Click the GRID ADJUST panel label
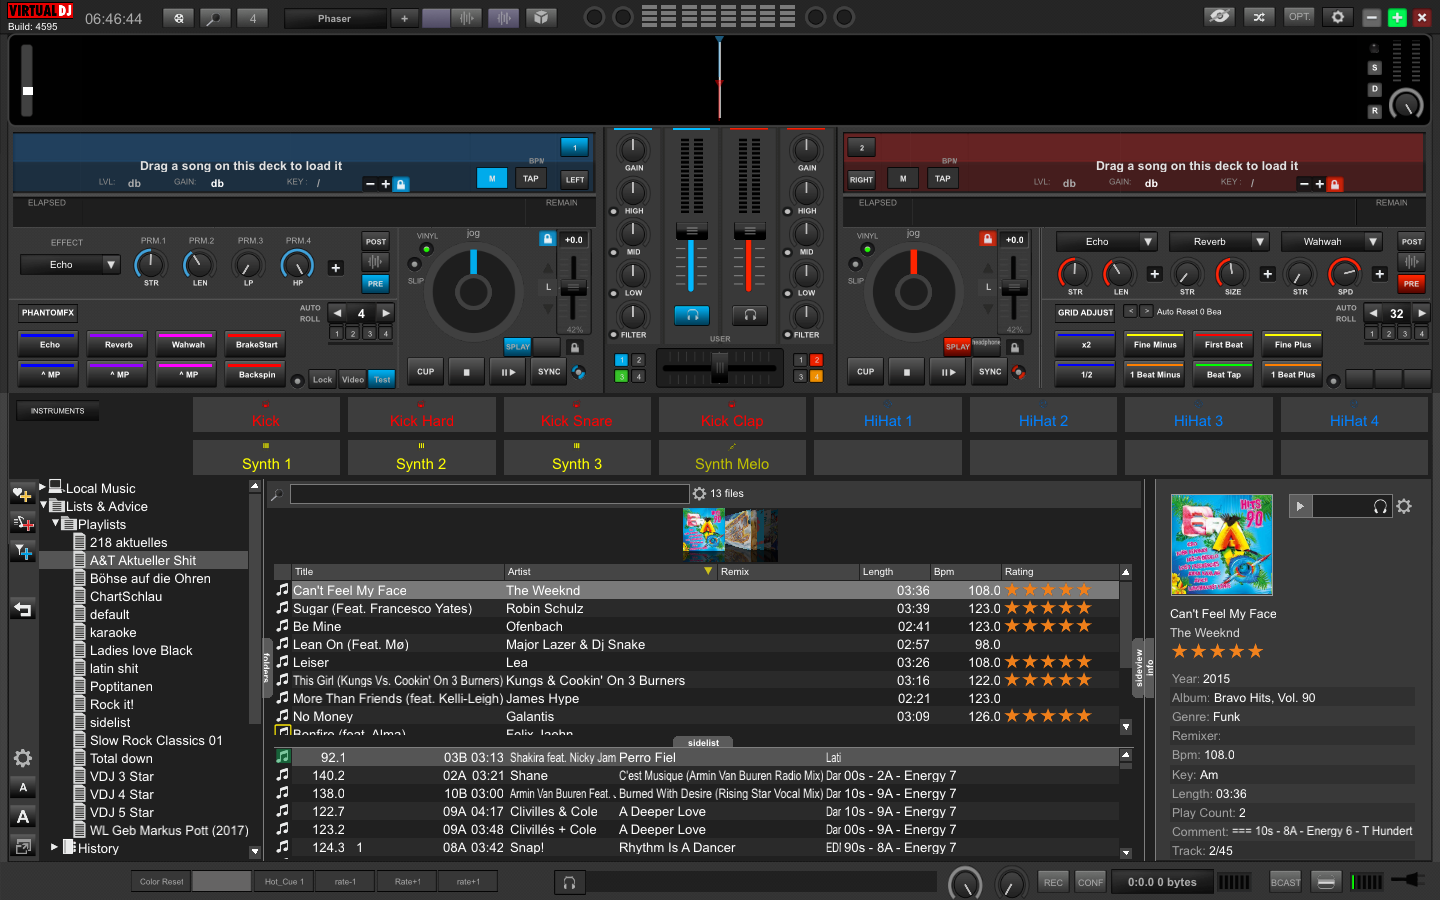The image size is (1440, 900). pos(1085,313)
